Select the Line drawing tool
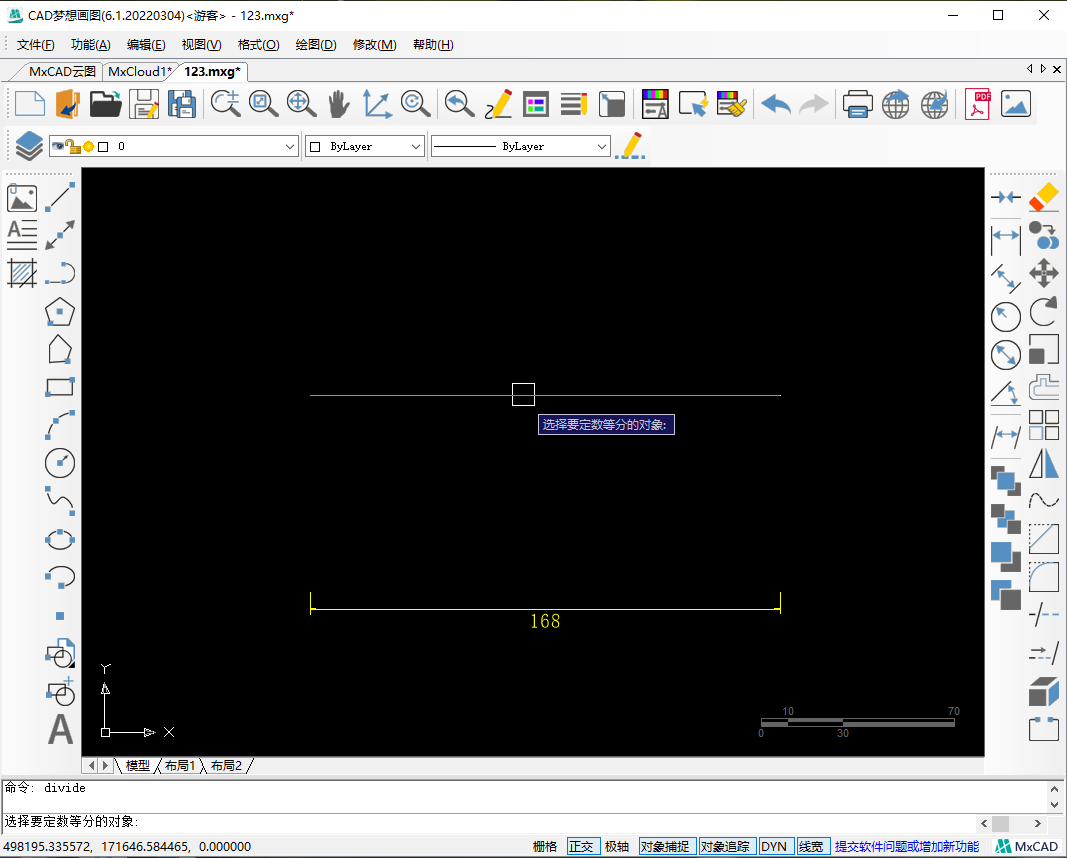Screen dimensions: 1067x858 [x=61, y=197]
